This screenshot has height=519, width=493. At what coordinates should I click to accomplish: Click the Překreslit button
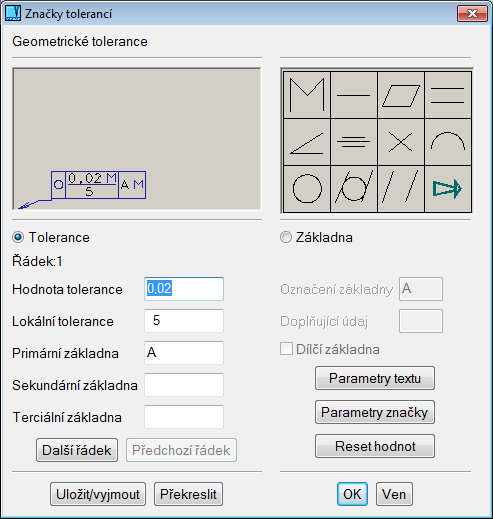188,494
